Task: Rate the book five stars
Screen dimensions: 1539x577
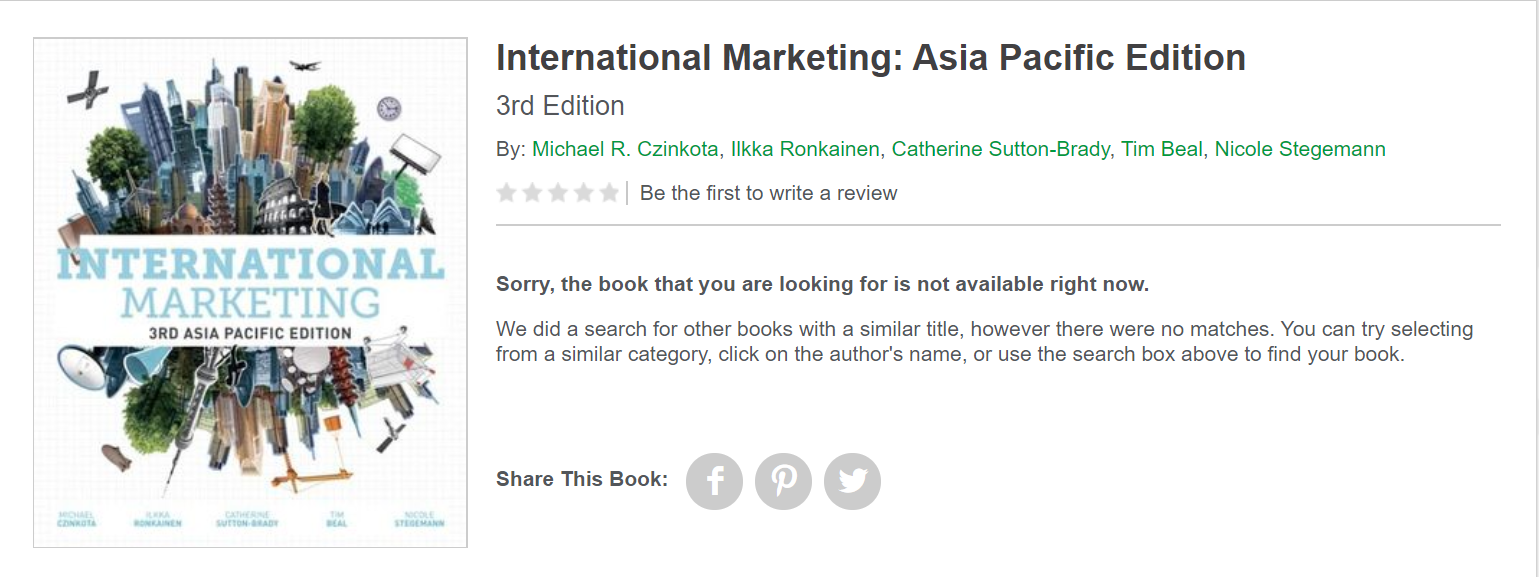Action: [609, 193]
